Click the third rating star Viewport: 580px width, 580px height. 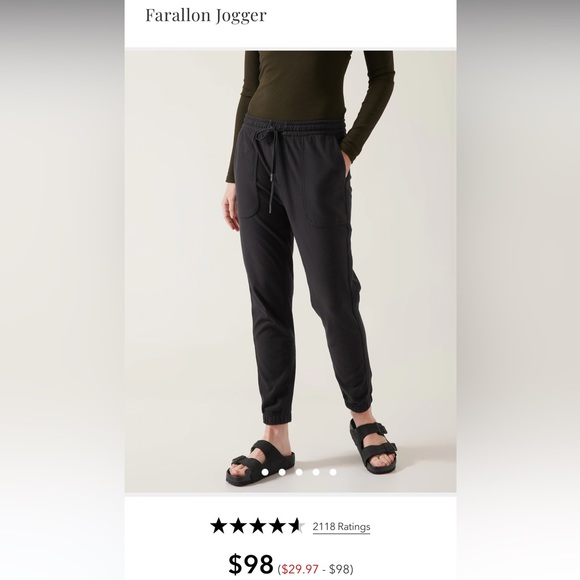[258, 526]
